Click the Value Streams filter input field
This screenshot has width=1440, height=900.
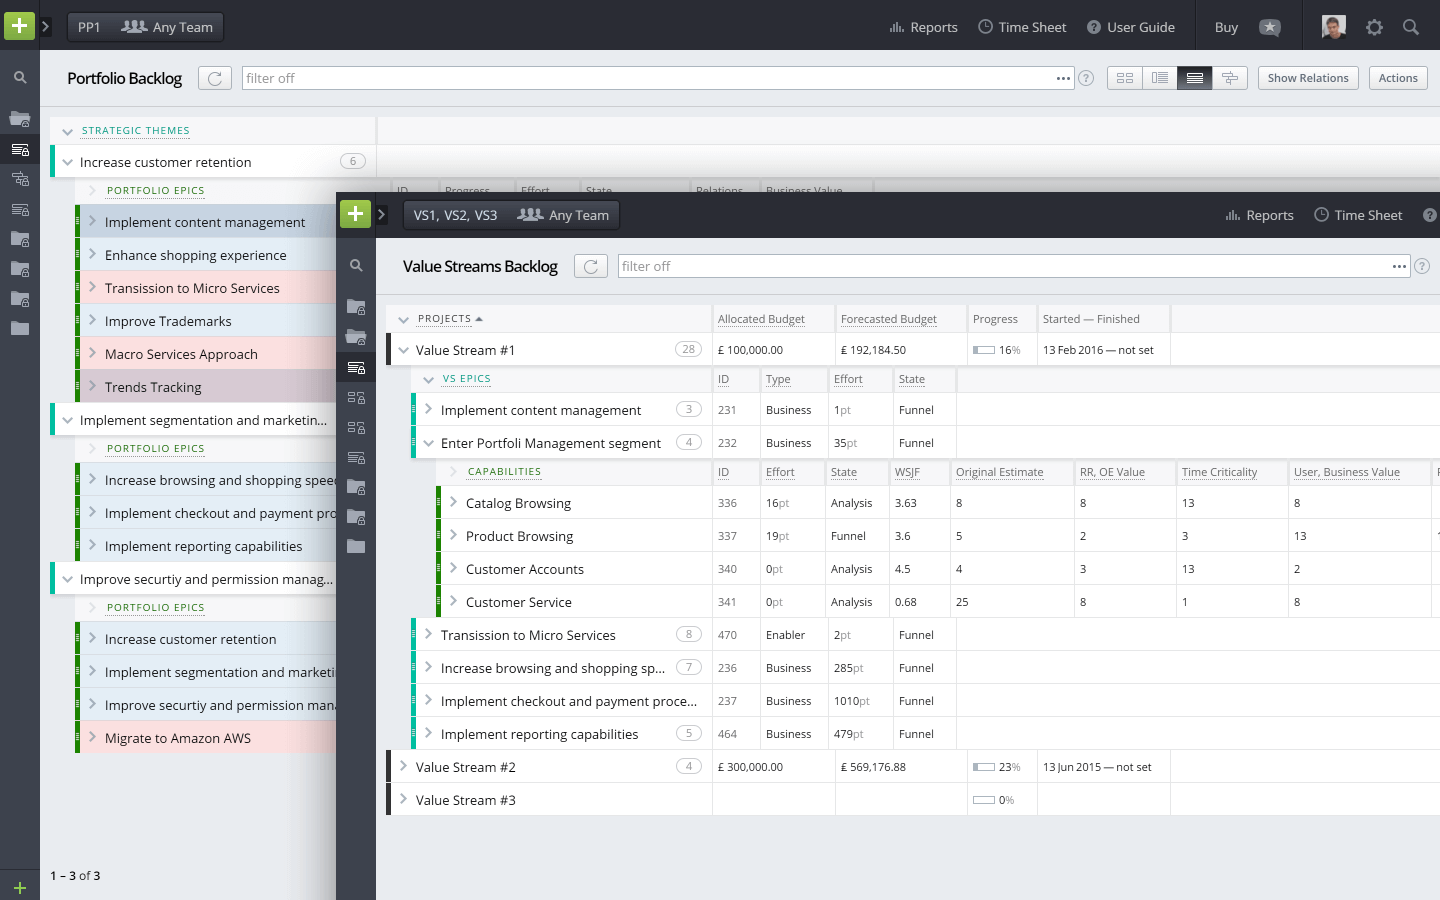(1000, 266)
